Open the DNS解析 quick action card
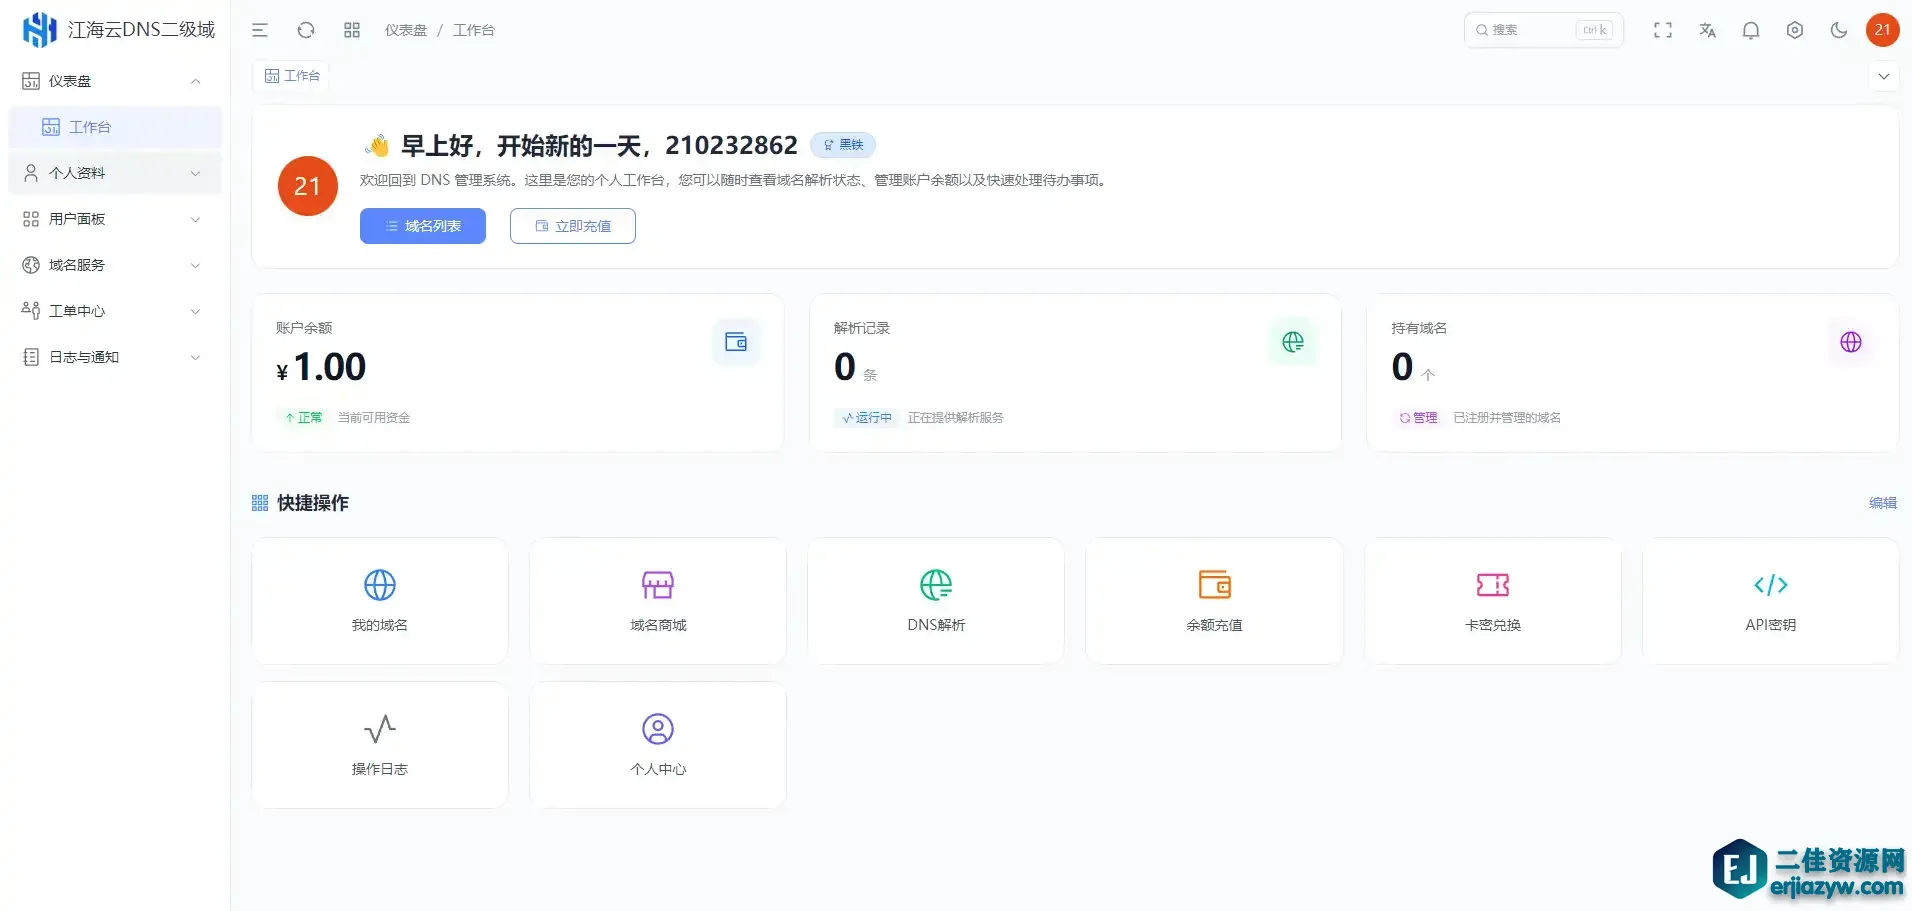 click(x=936, y=601)
